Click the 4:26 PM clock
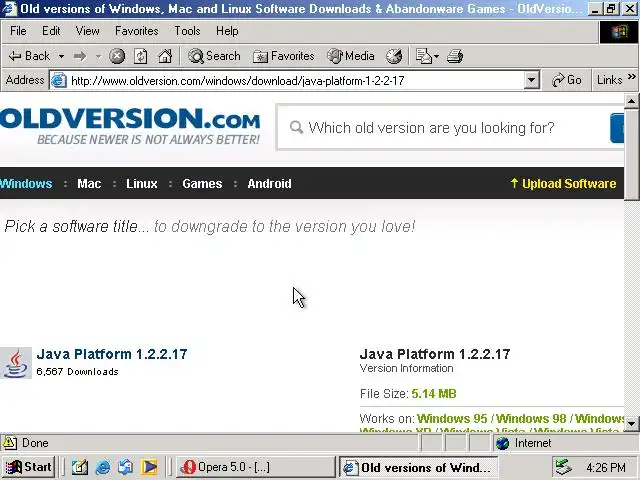 point(606,467)
